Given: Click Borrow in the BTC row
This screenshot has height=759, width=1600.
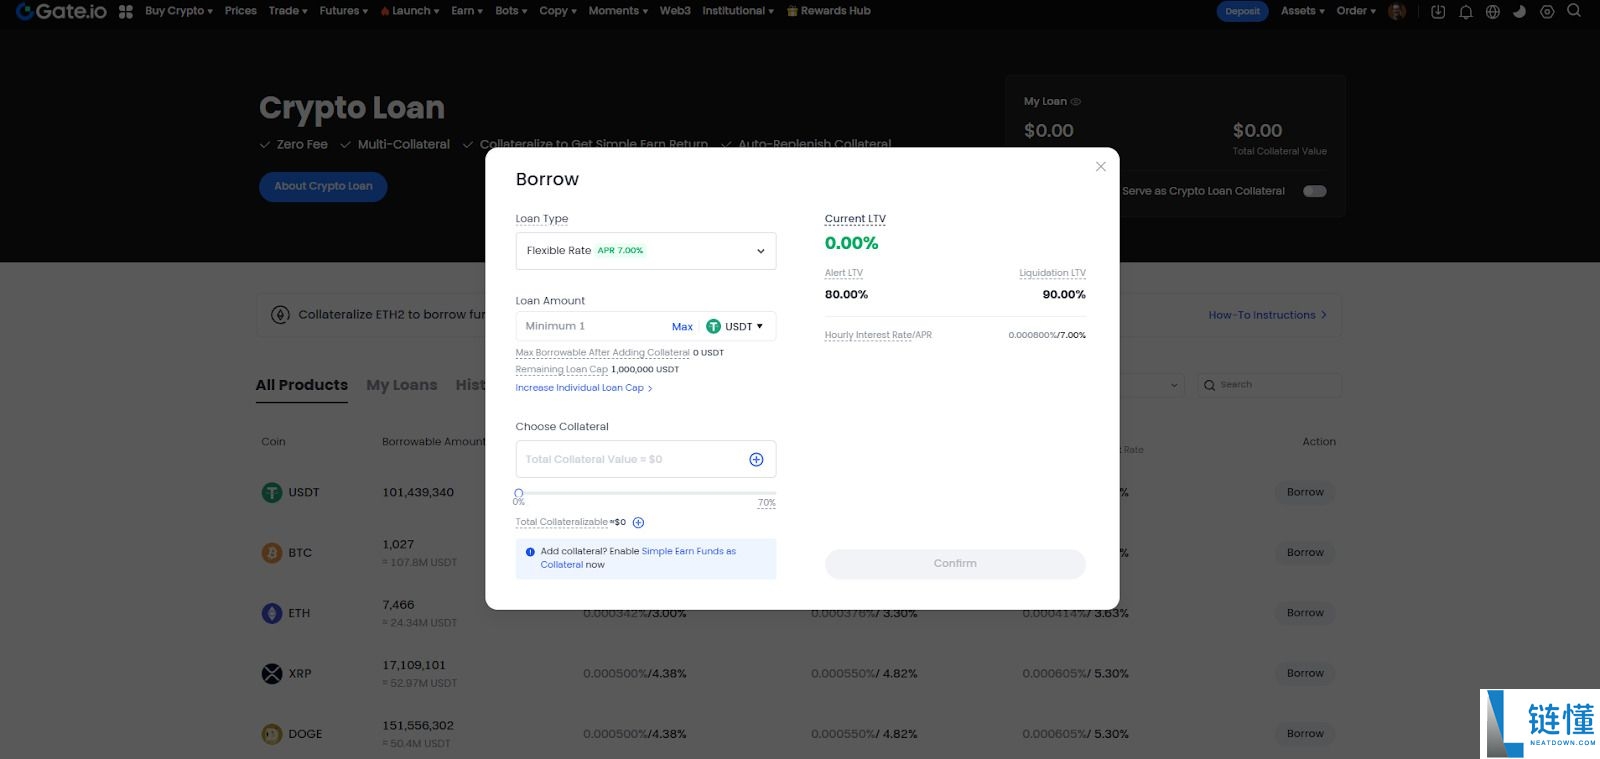Looking at the screenshot, I should click(x=1305, y=553).
